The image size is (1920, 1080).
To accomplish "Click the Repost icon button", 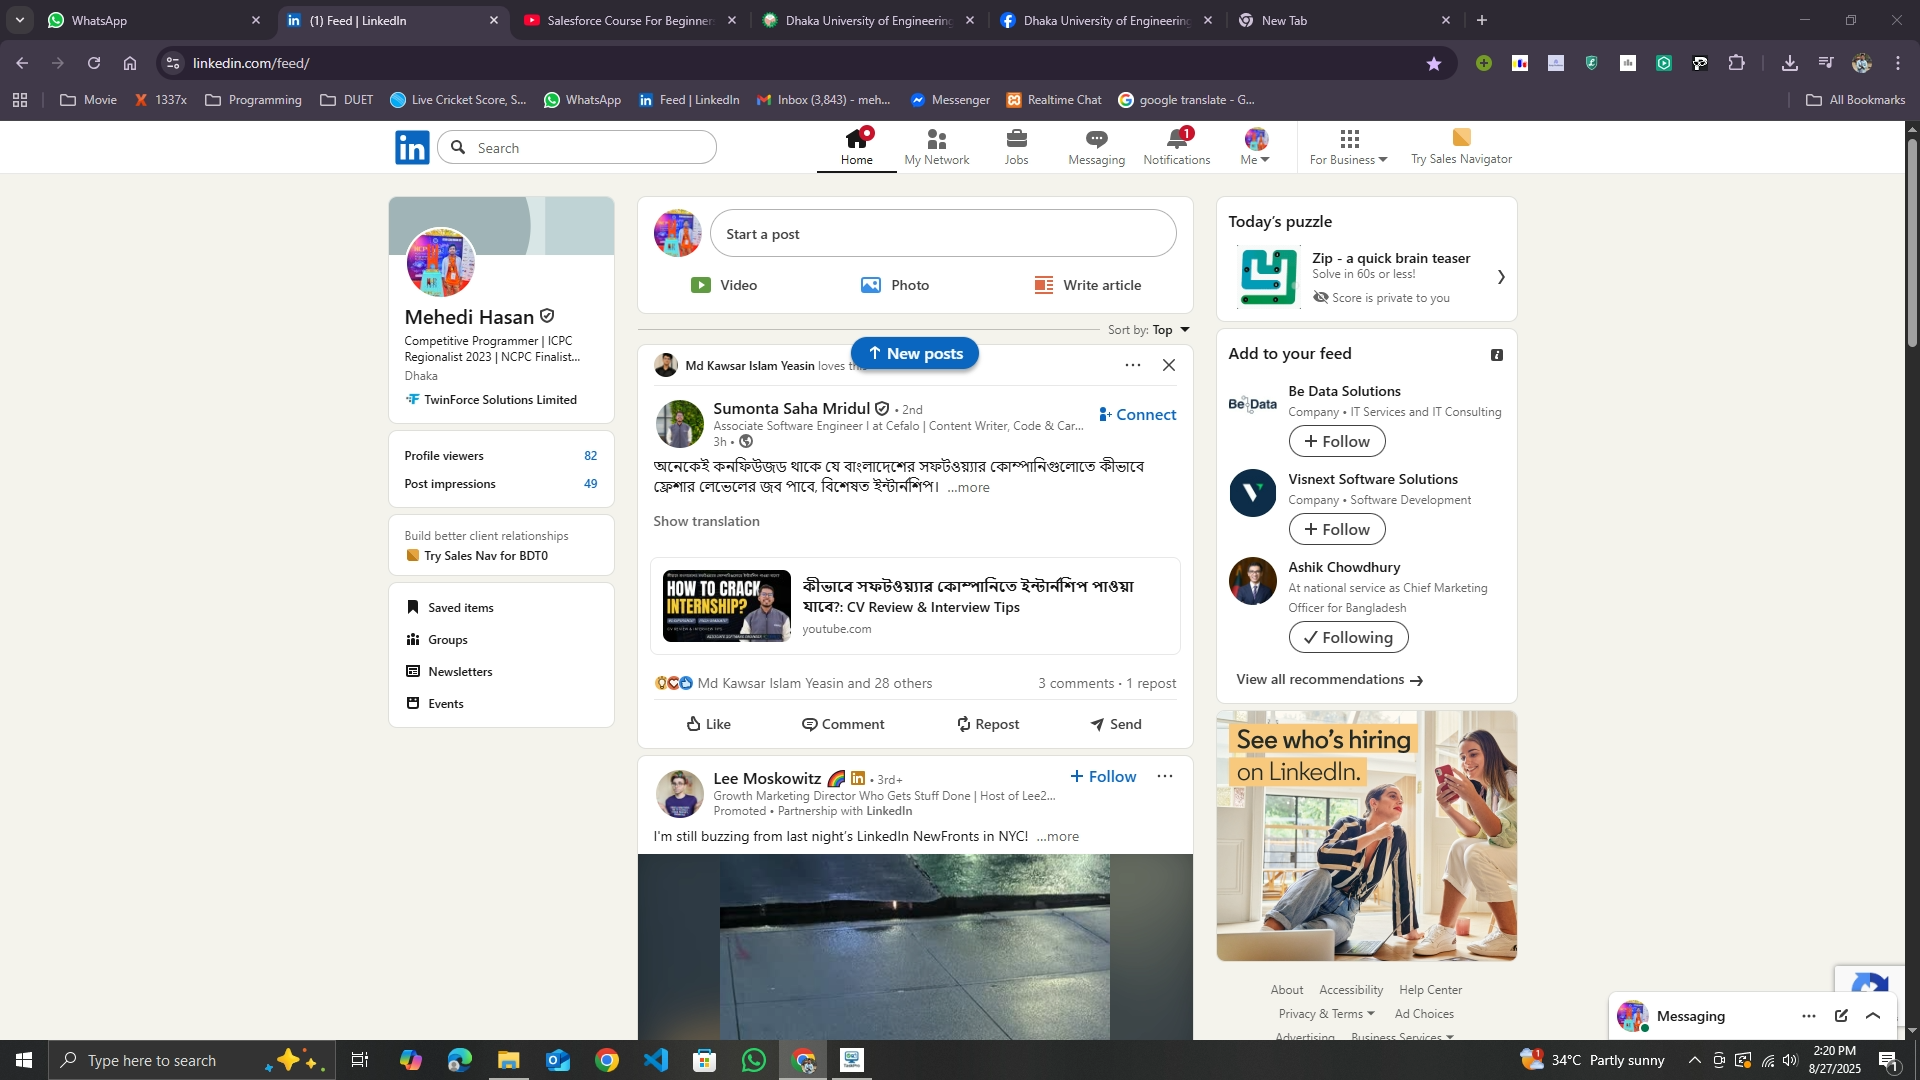I will [987, 724].
